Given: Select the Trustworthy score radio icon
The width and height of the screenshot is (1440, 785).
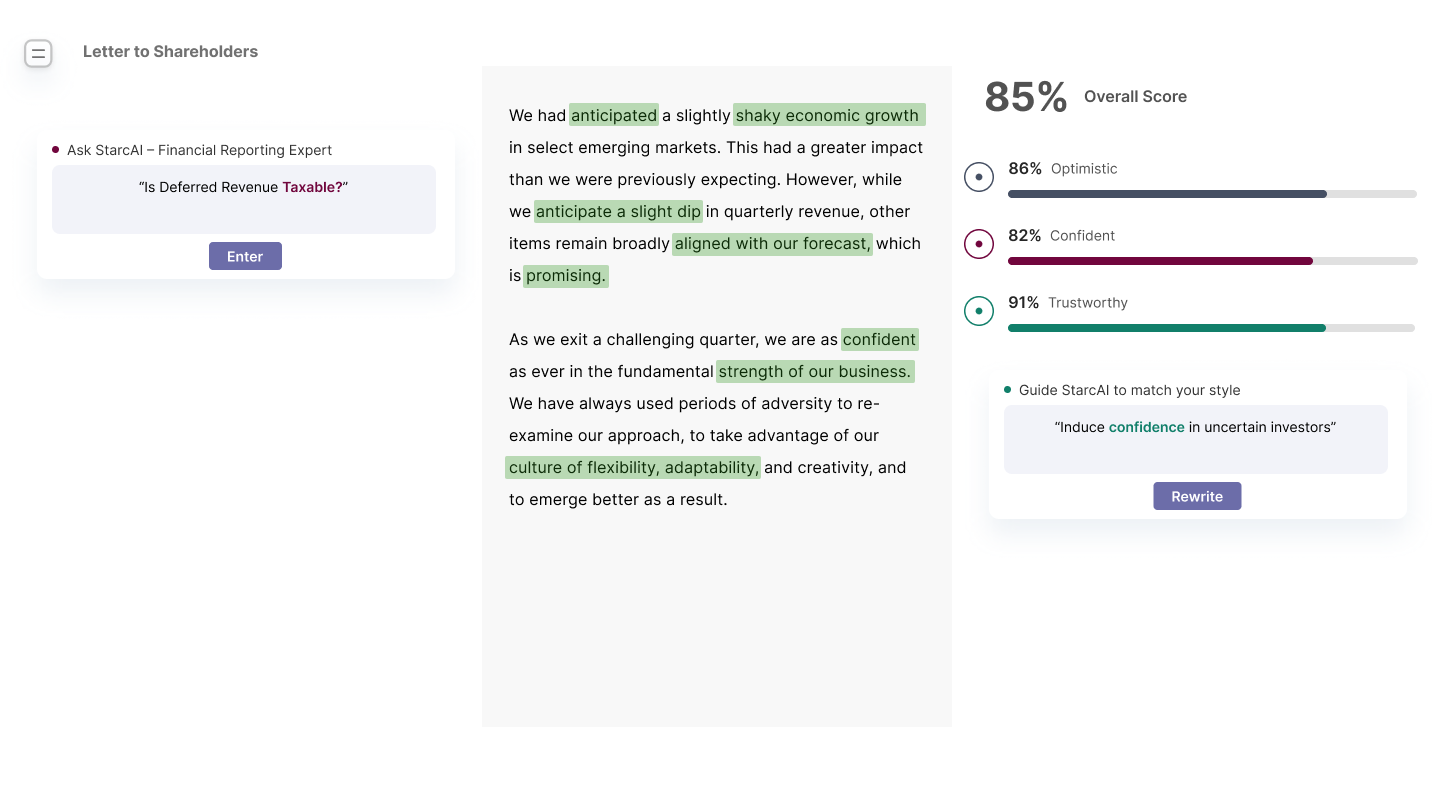Looking at the screenshot, I should (978, 311).
